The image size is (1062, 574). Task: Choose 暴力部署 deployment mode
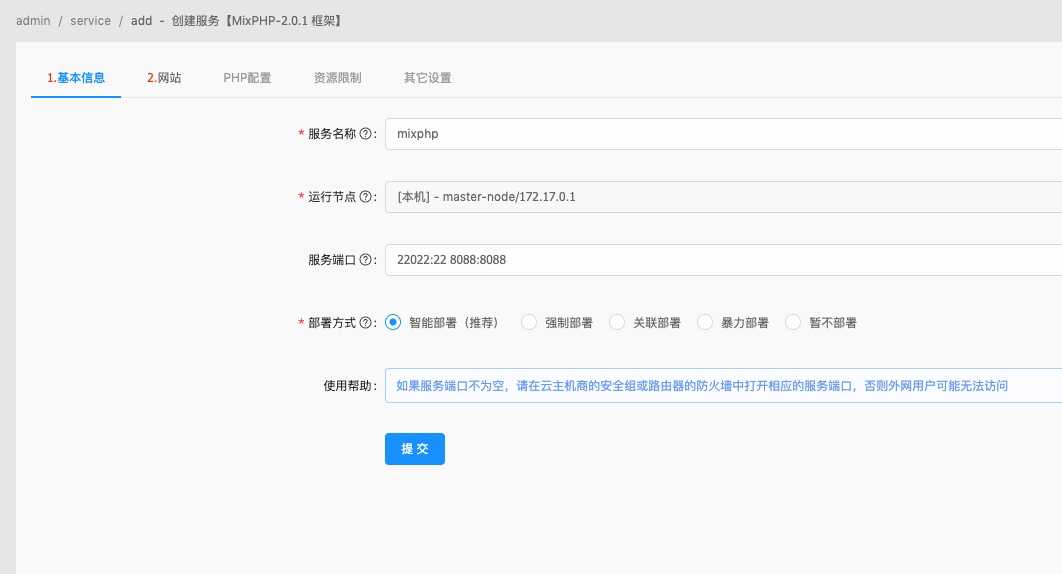(705, 323)
